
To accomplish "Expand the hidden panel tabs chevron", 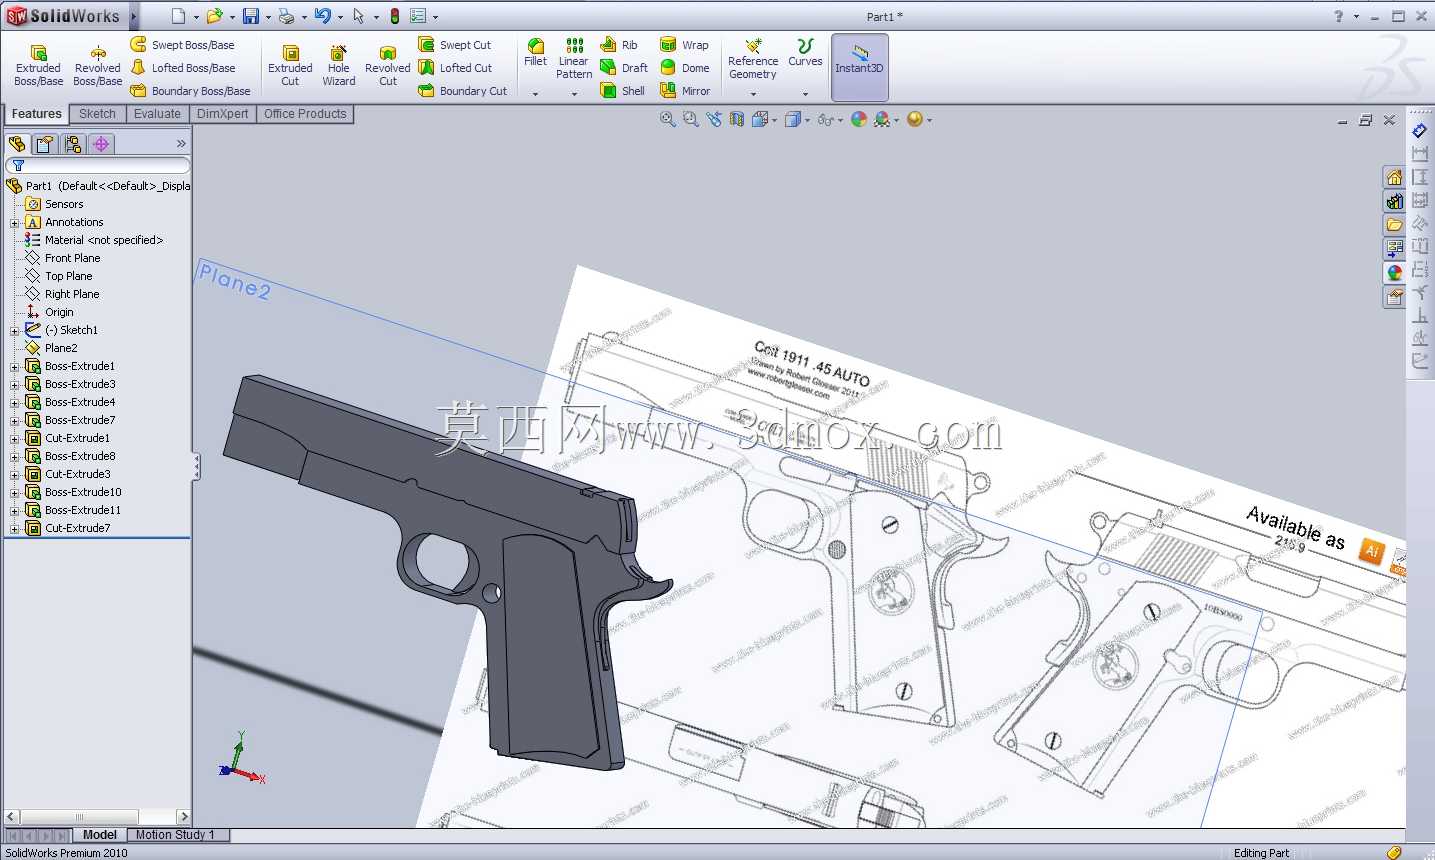I will coord(181,144).
